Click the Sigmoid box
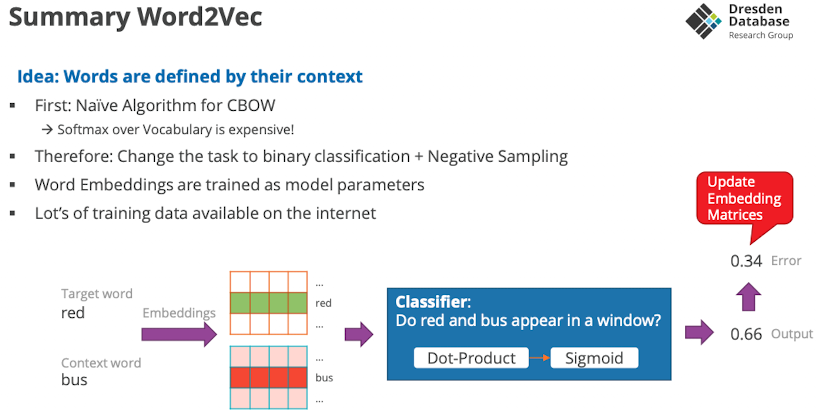Image resolution: width=817 pixels, height=413 pixels. 594,358
